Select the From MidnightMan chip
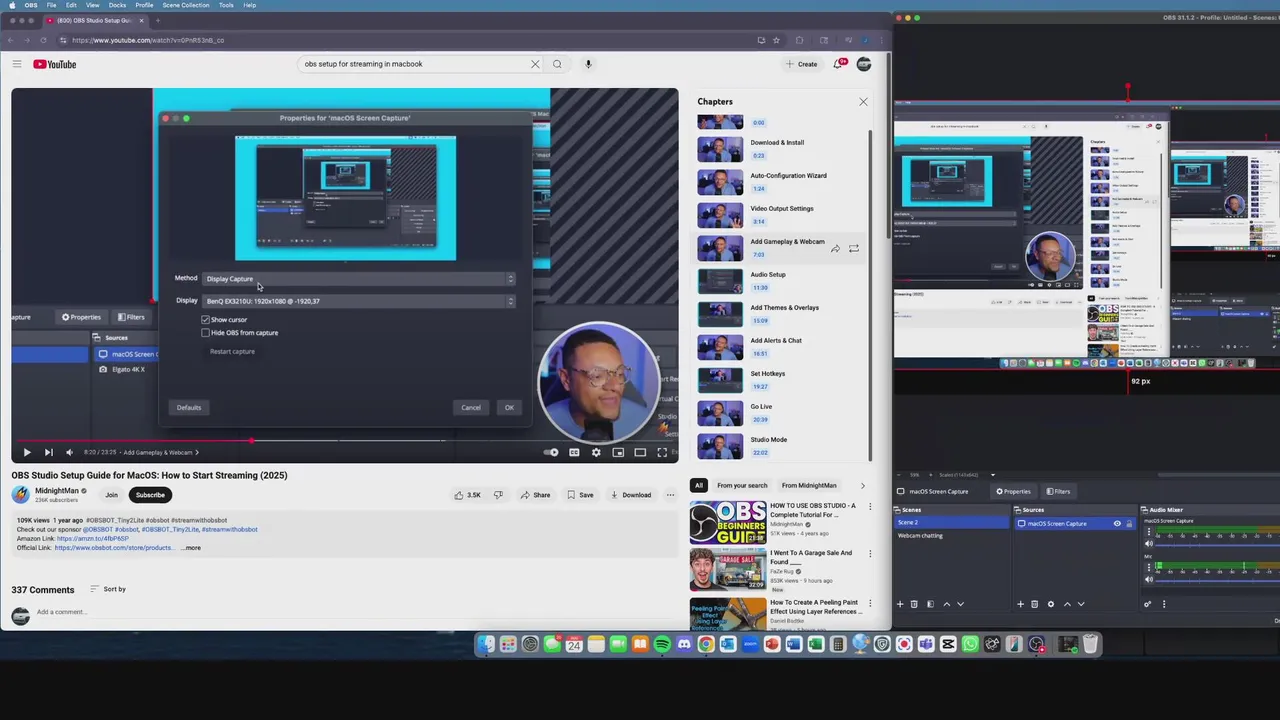 point(809,485)
